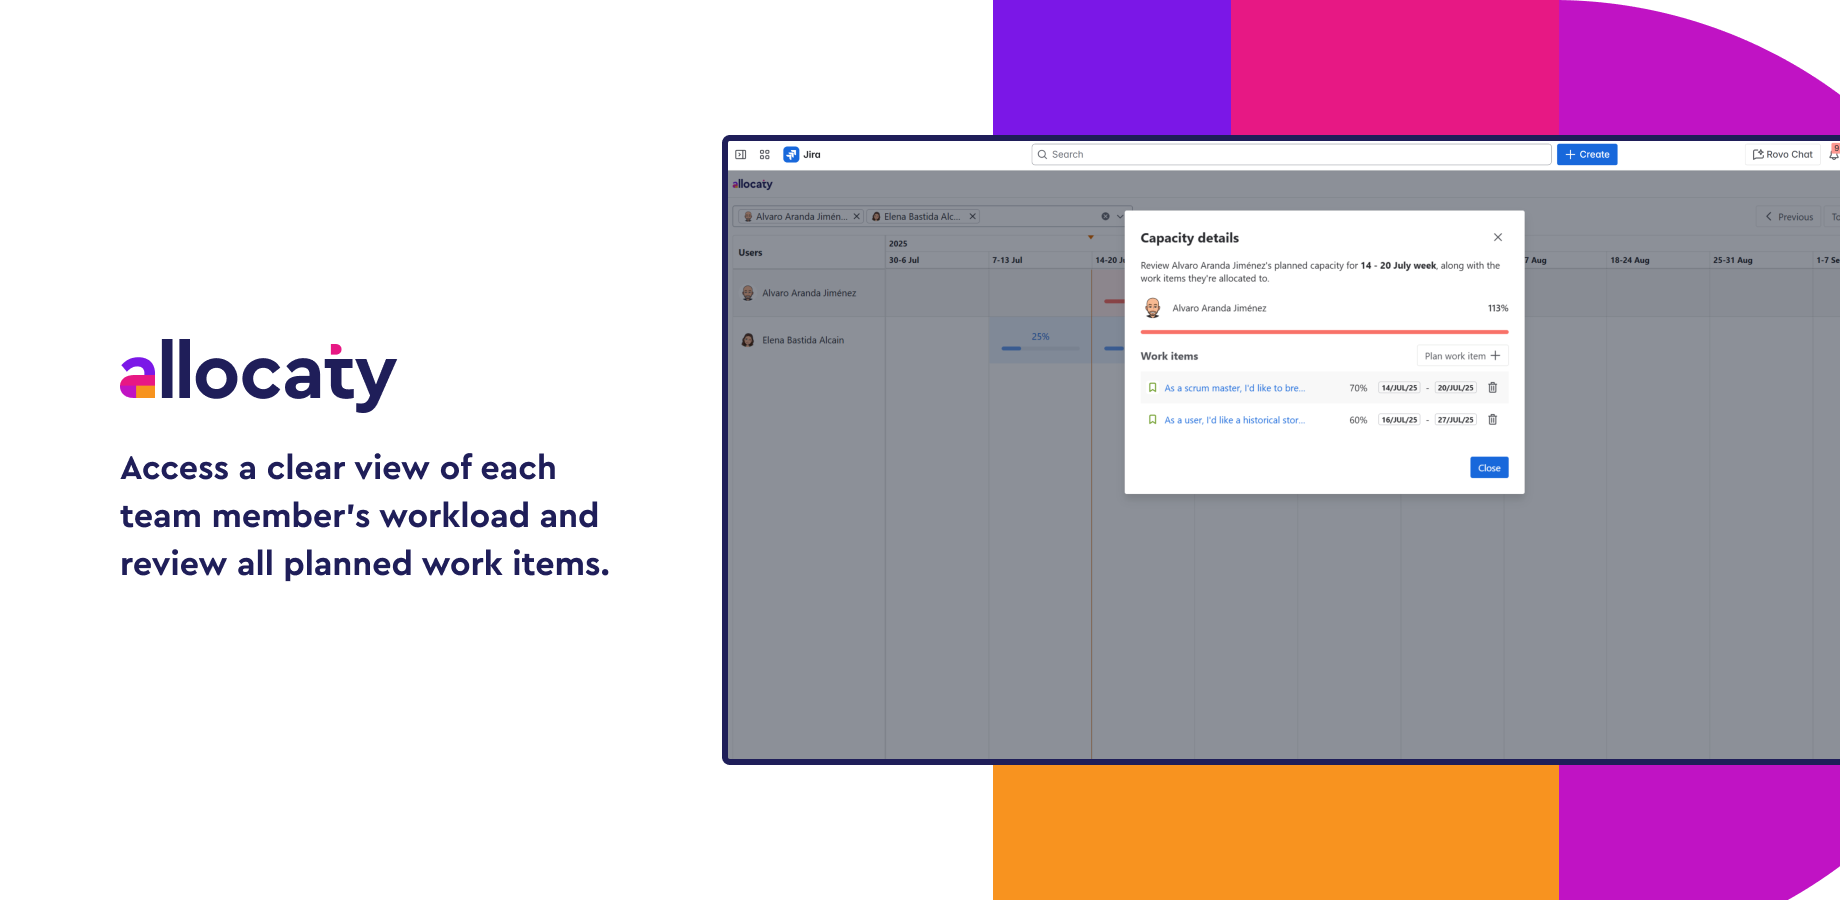Close Capacity details with the X icon
The height and width of the screenshot is (900, 1840).
pyautogui.click(x=1498, y=238)
